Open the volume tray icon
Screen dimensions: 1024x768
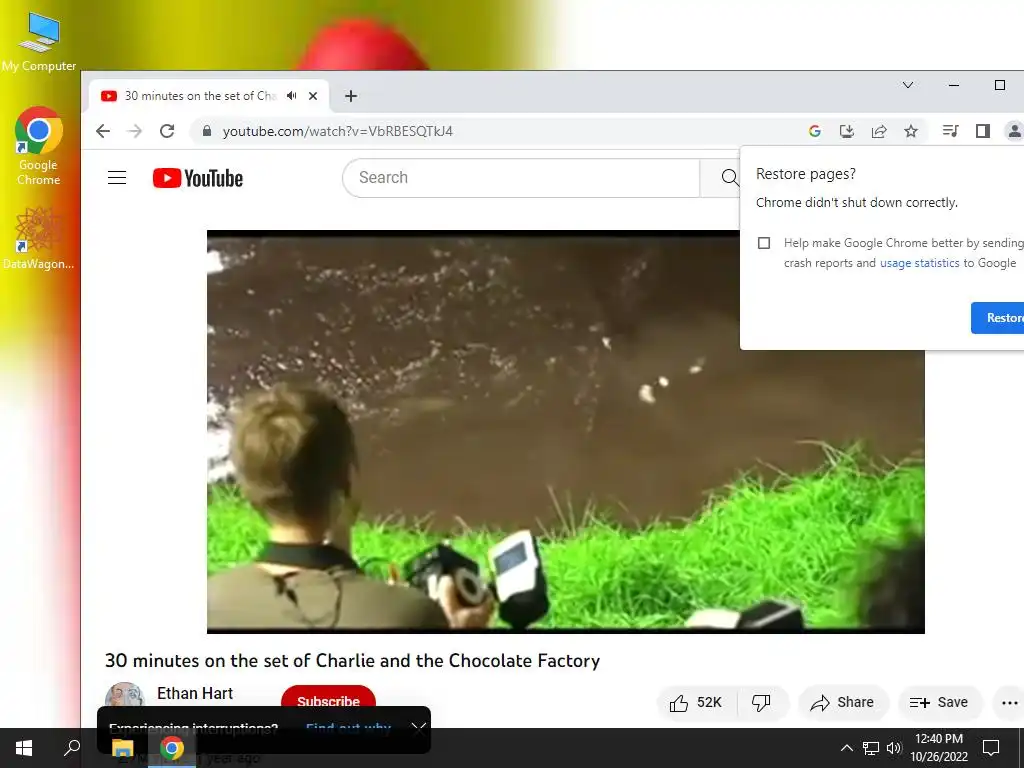pos(894,748)
